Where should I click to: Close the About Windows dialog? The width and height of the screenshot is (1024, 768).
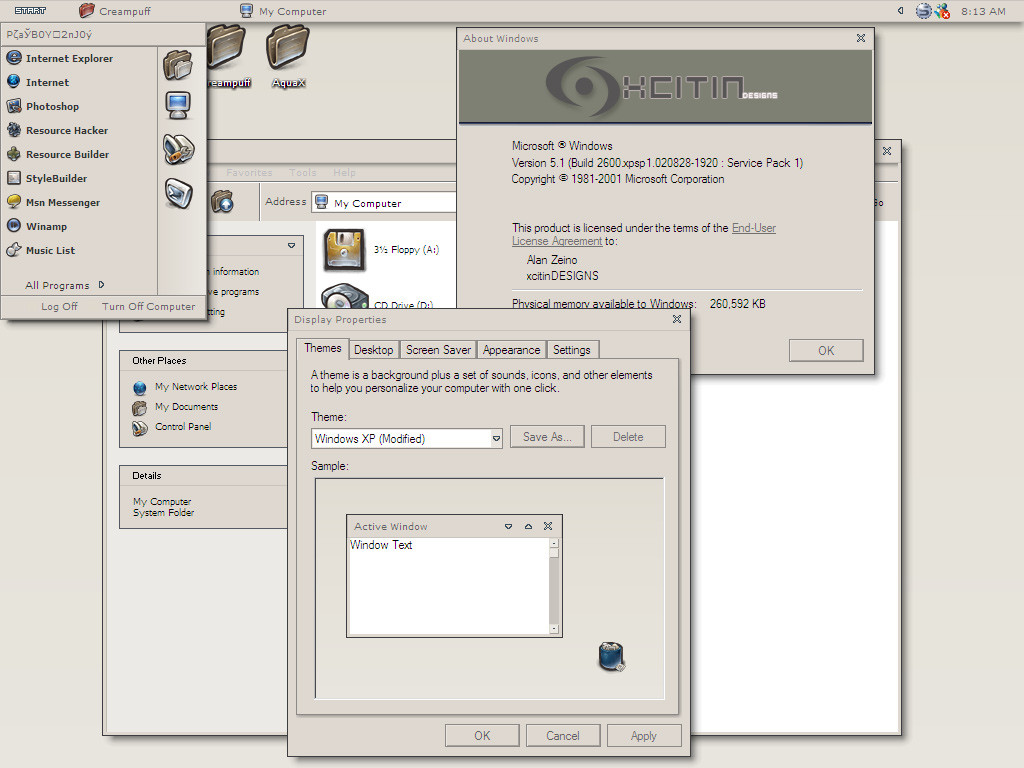pyautogui.click(x=861, y=38)
